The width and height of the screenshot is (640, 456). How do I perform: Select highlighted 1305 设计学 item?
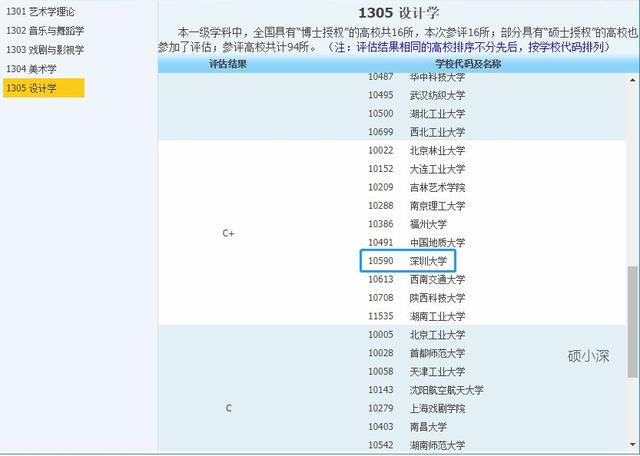44,88
